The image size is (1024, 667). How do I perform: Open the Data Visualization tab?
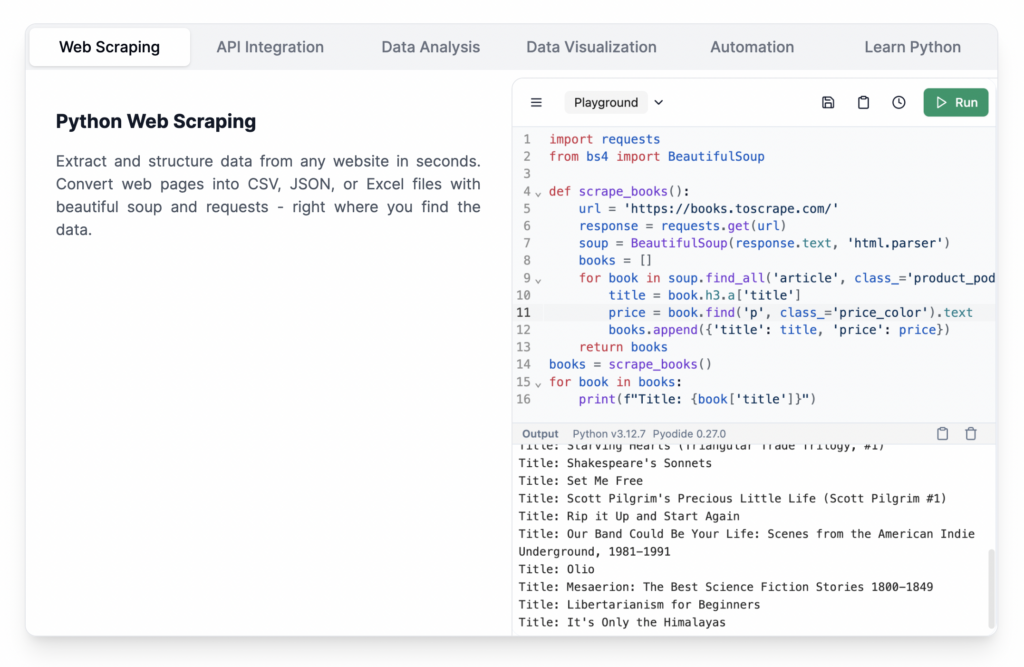point(591,47)
